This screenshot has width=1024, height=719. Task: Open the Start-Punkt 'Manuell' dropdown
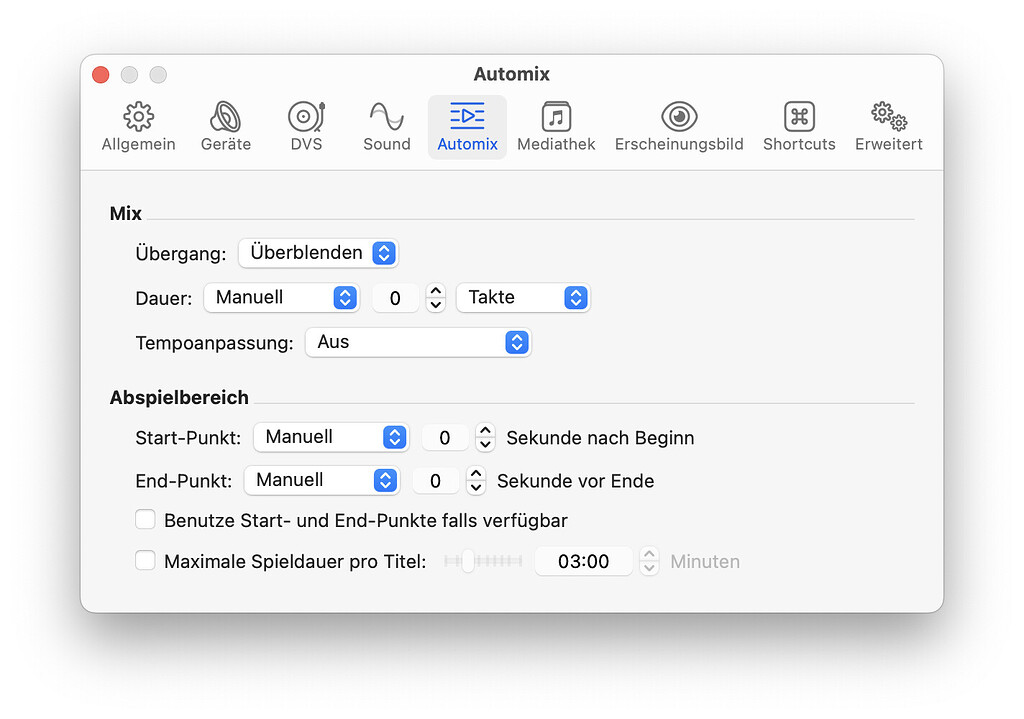331,437
